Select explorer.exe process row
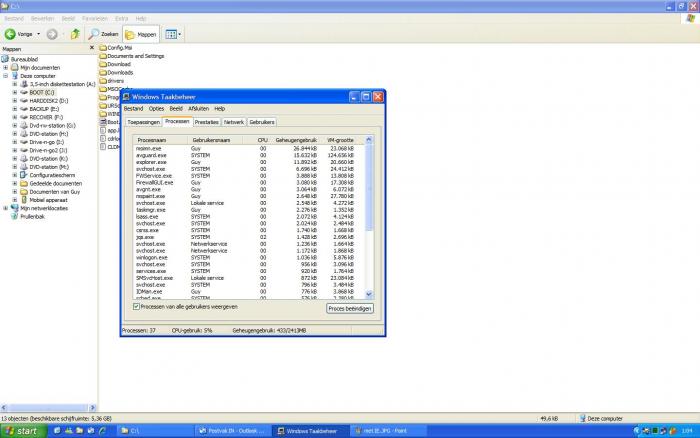The height and width of the screenshot is (438, 700). (248, 162)
